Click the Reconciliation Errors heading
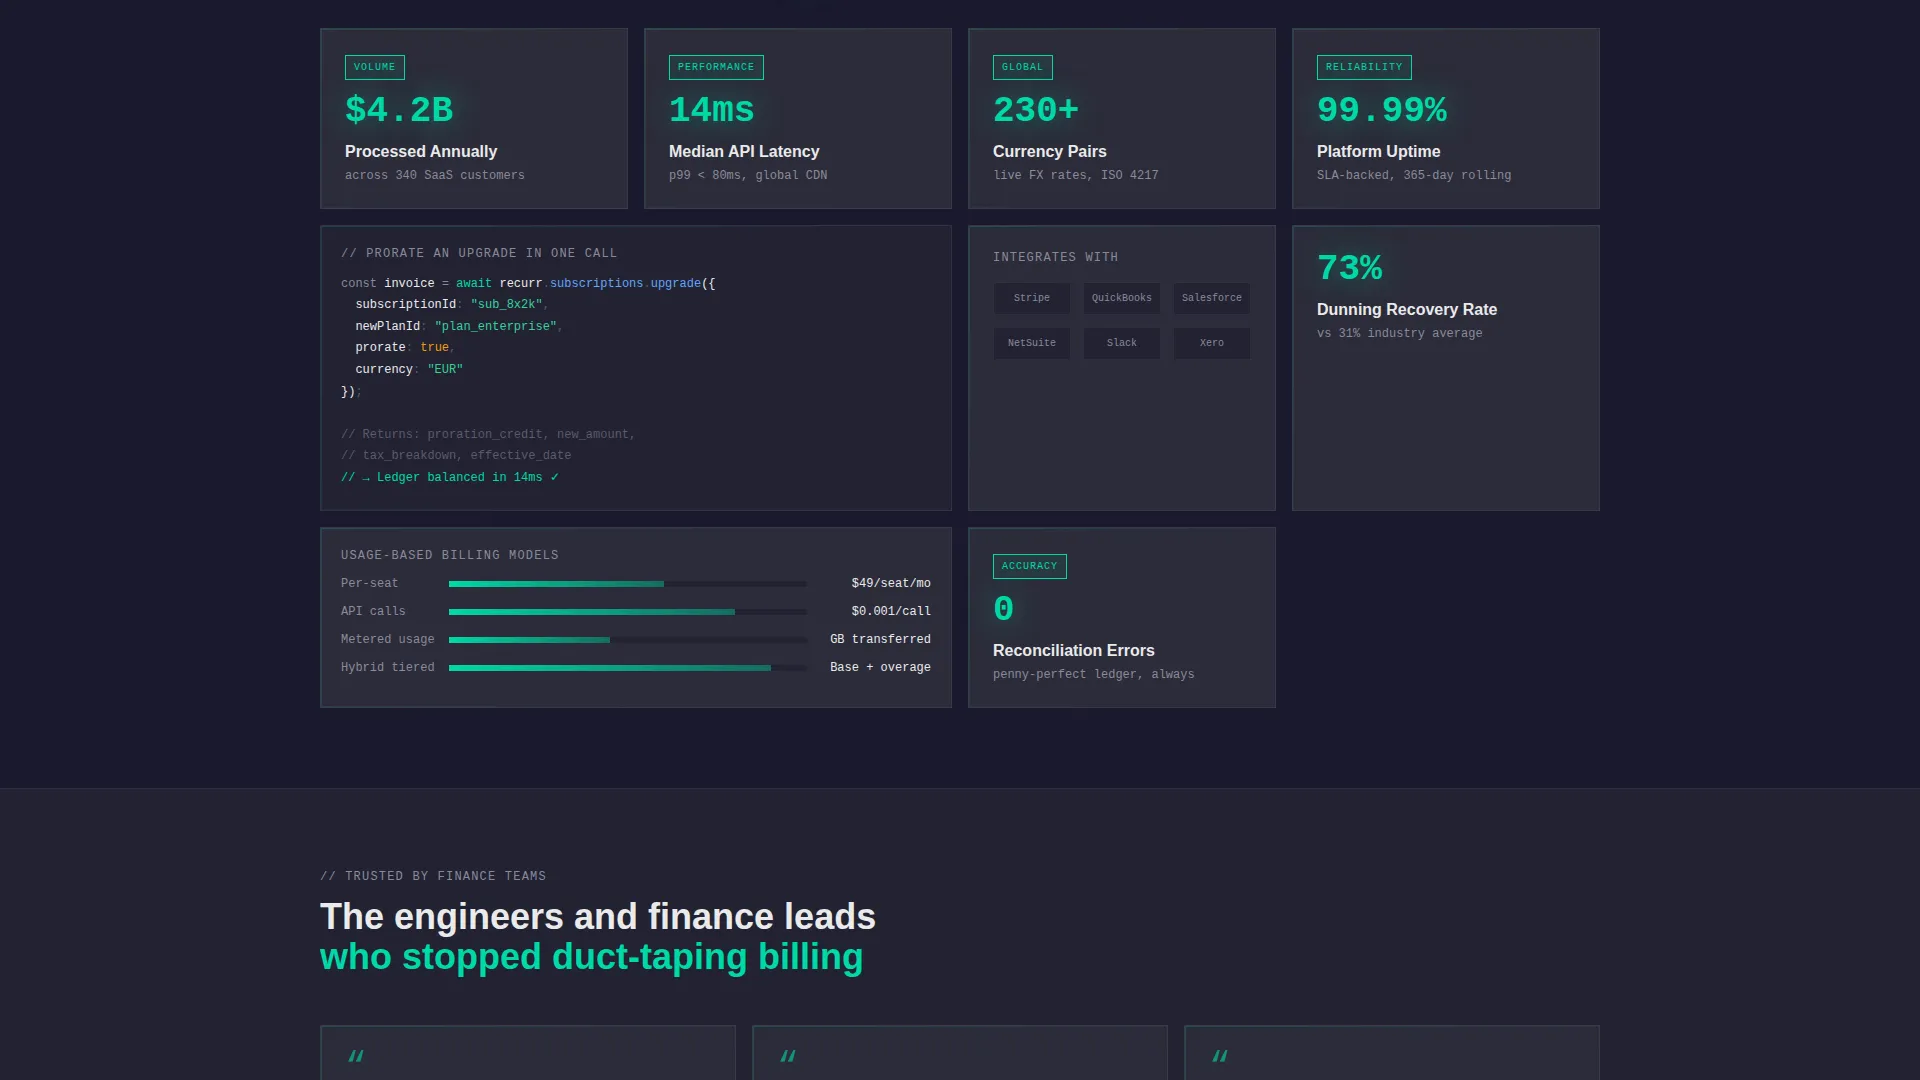This screenshot has width=1920, height=1080. pos(1073,650)
